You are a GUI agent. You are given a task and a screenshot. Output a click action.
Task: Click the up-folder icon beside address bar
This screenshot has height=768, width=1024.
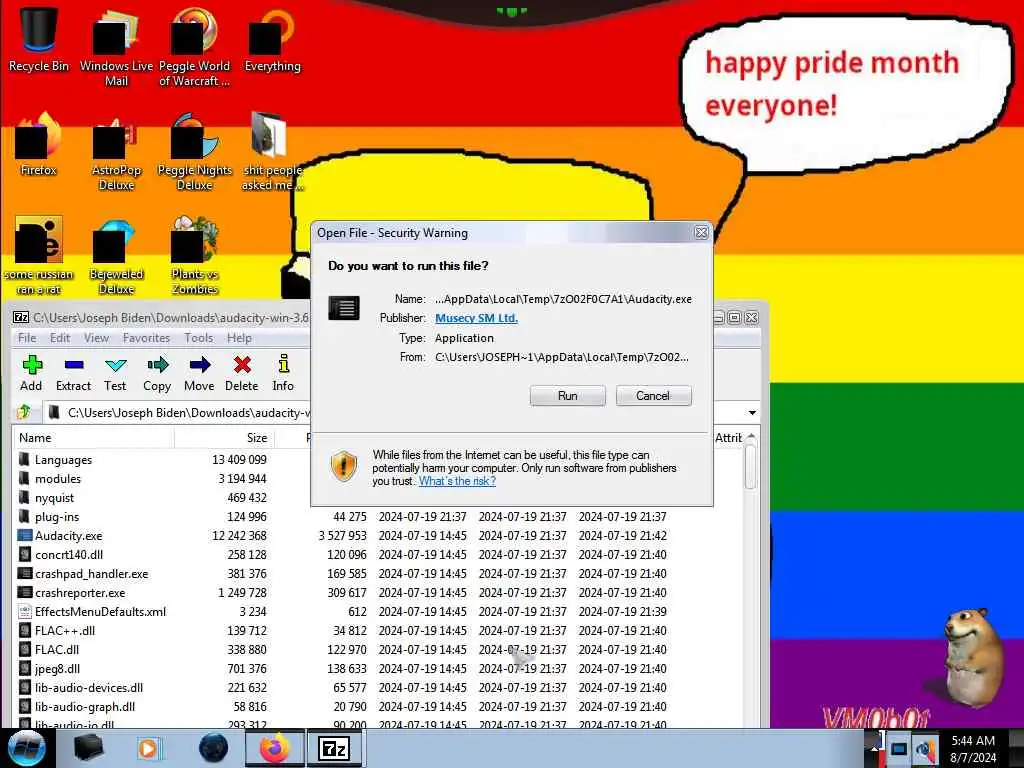25,412
